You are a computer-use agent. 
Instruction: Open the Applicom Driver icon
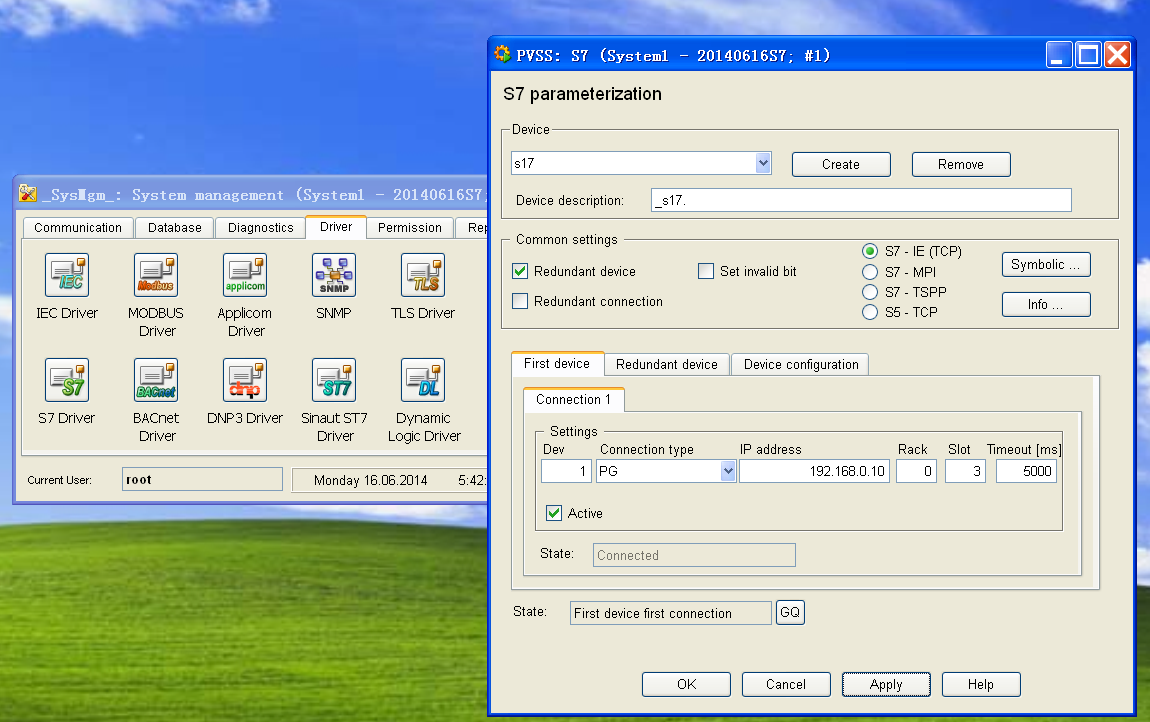[245, 275]
